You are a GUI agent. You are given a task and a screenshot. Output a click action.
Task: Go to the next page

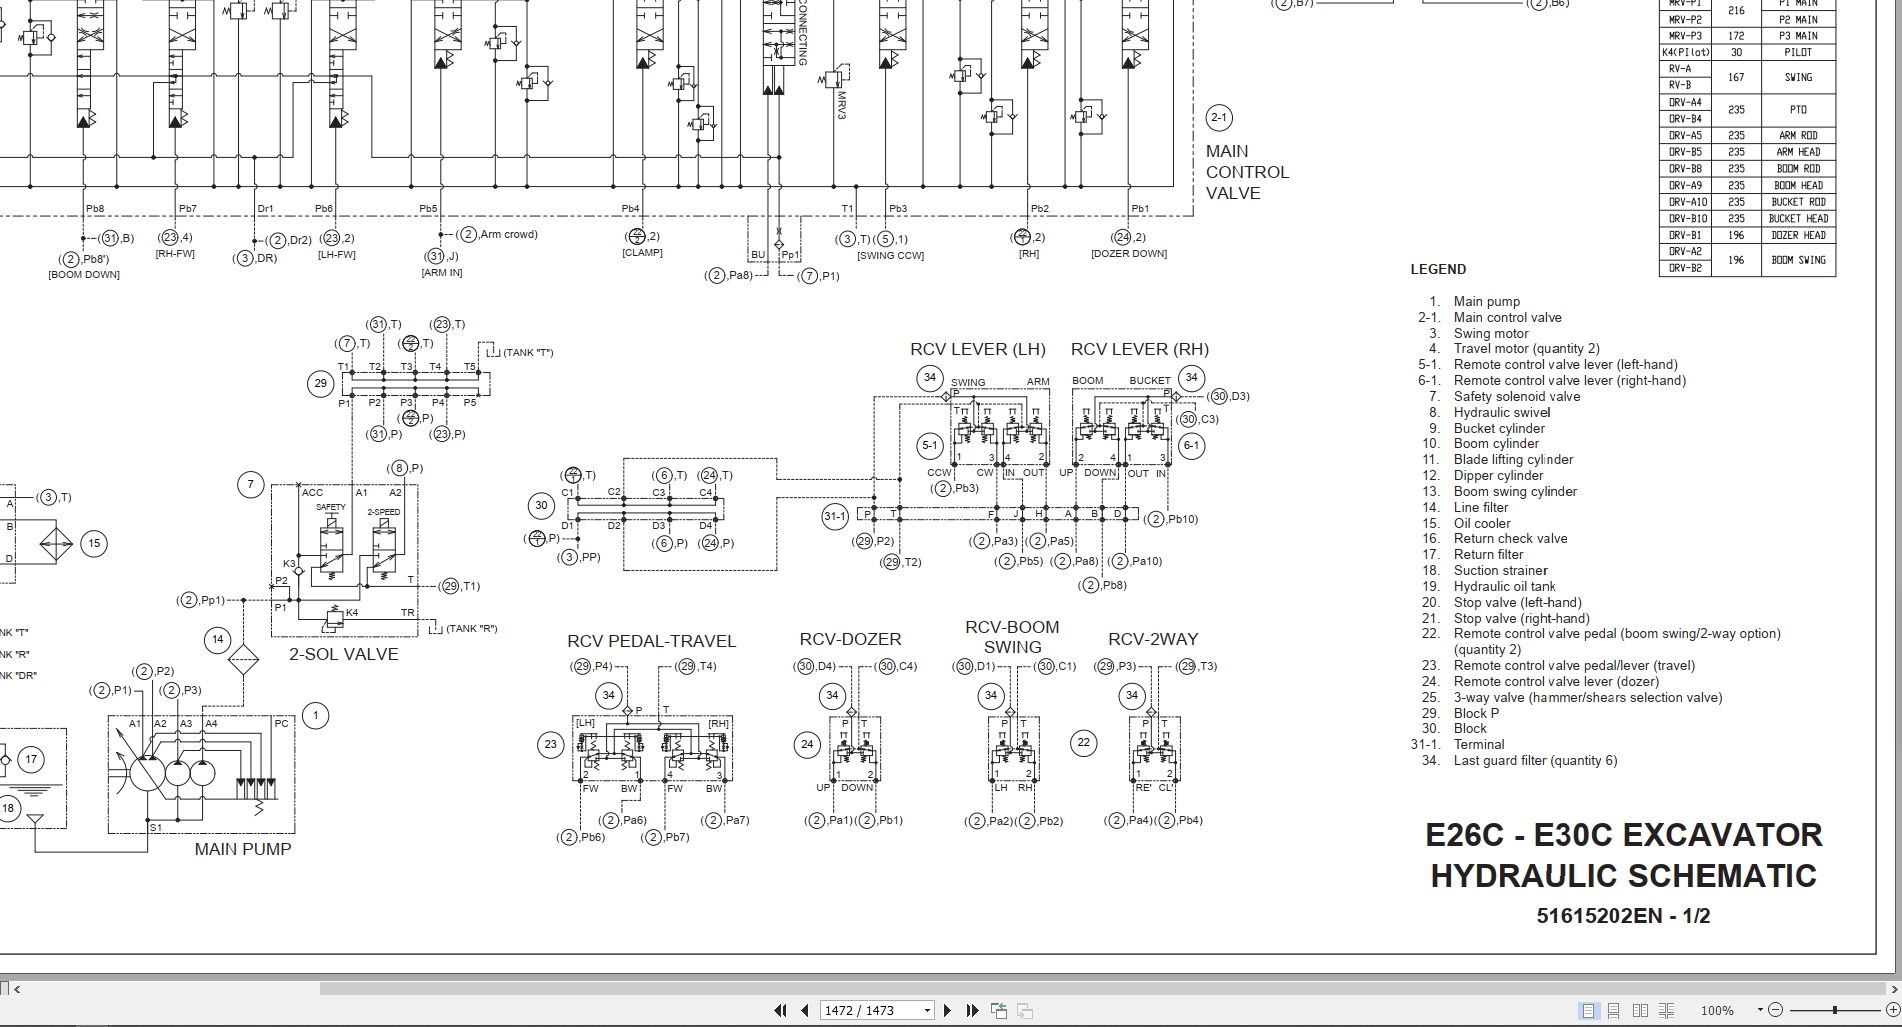(x=947, y=1010)
